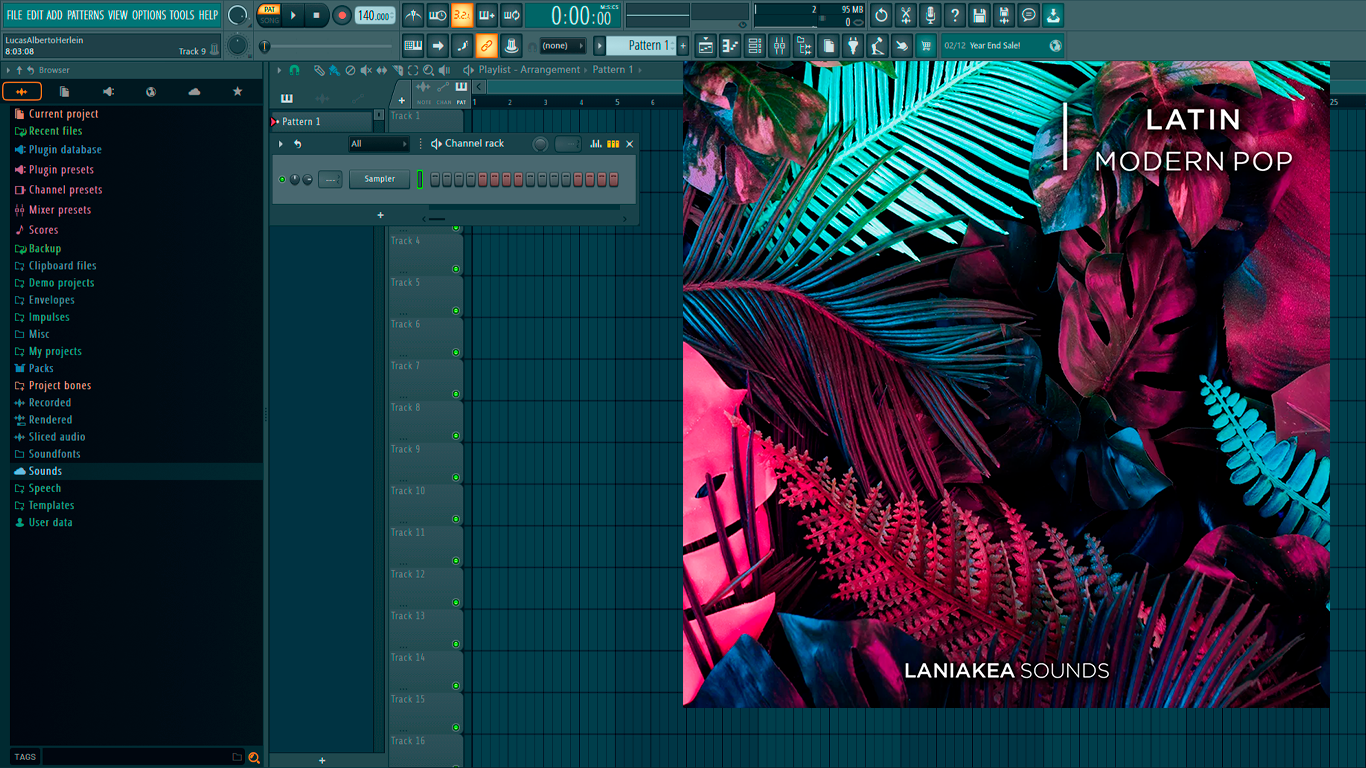The image size is (1366, 768).
Task: Open the FILE menu
Action: (x=14, y=15)
